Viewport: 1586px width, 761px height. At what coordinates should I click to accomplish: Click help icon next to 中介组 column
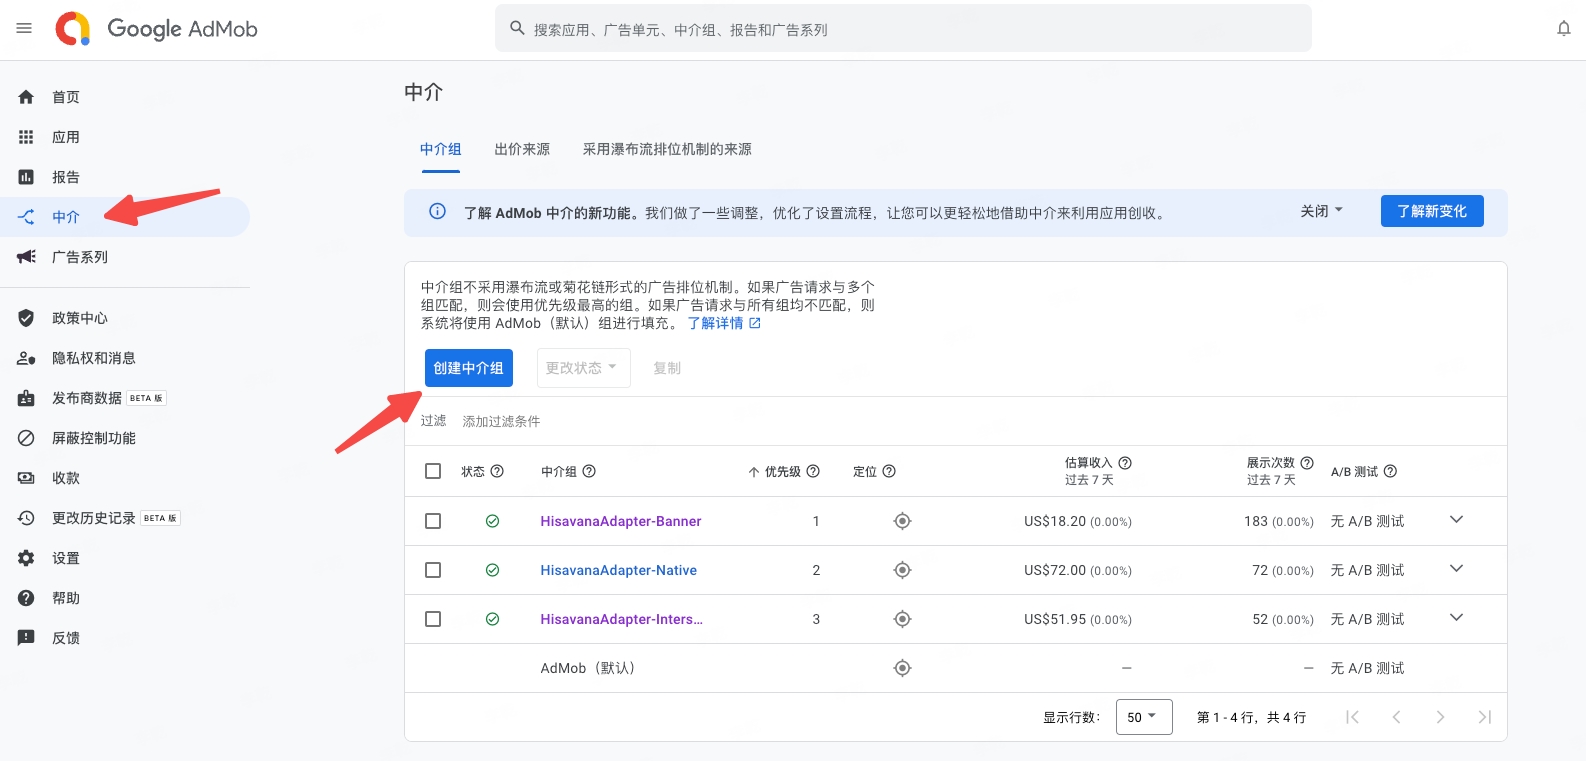[589, 471]
